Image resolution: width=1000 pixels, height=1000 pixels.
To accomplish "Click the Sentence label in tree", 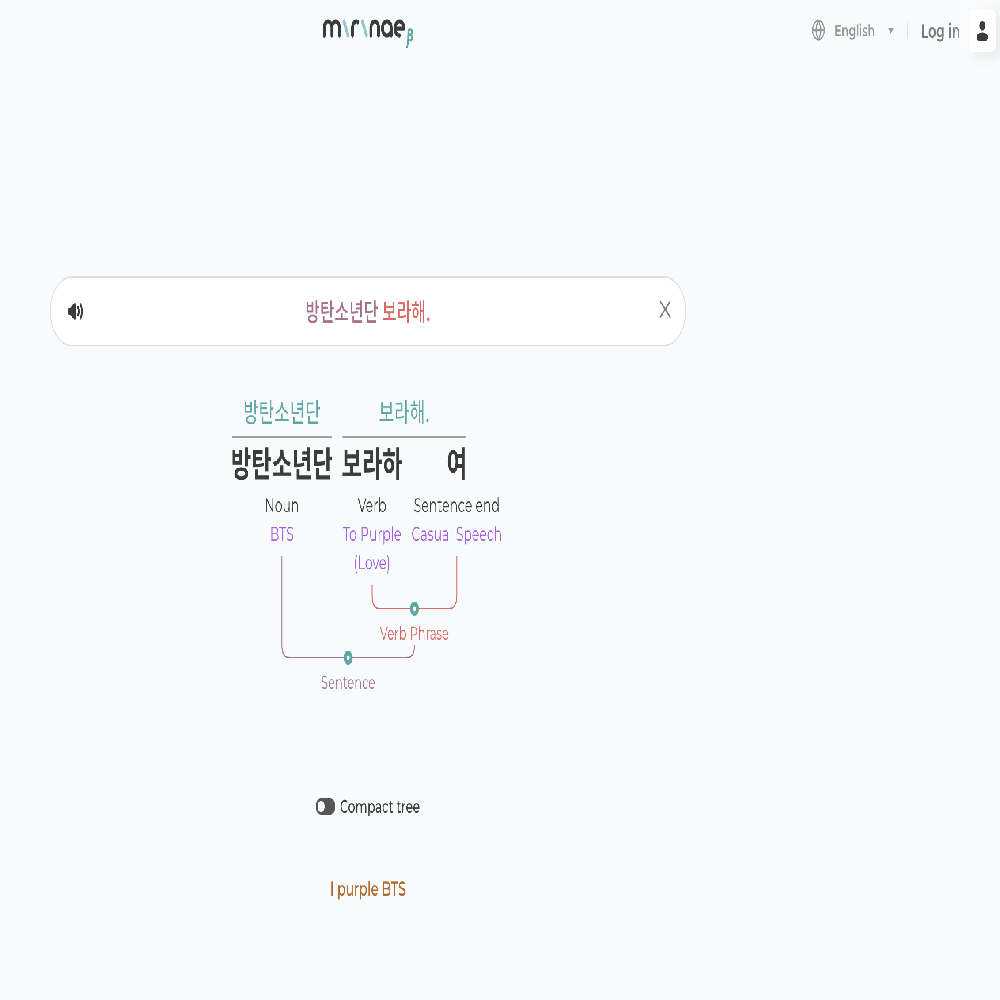I will coord(348,683).
